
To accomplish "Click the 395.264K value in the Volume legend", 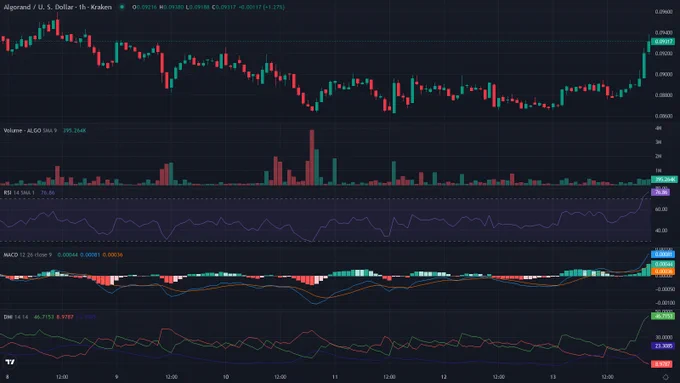I will point(75,131).
